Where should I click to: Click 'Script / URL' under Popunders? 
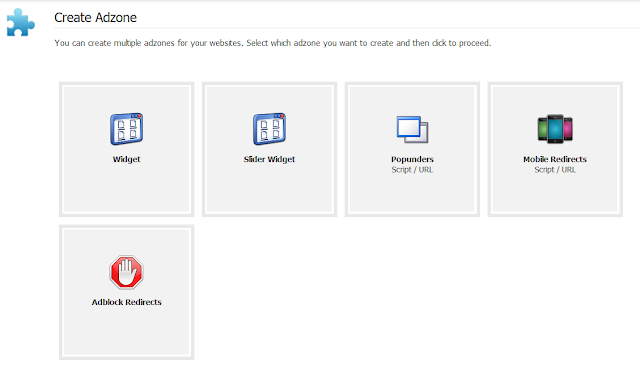pos(412,170)
